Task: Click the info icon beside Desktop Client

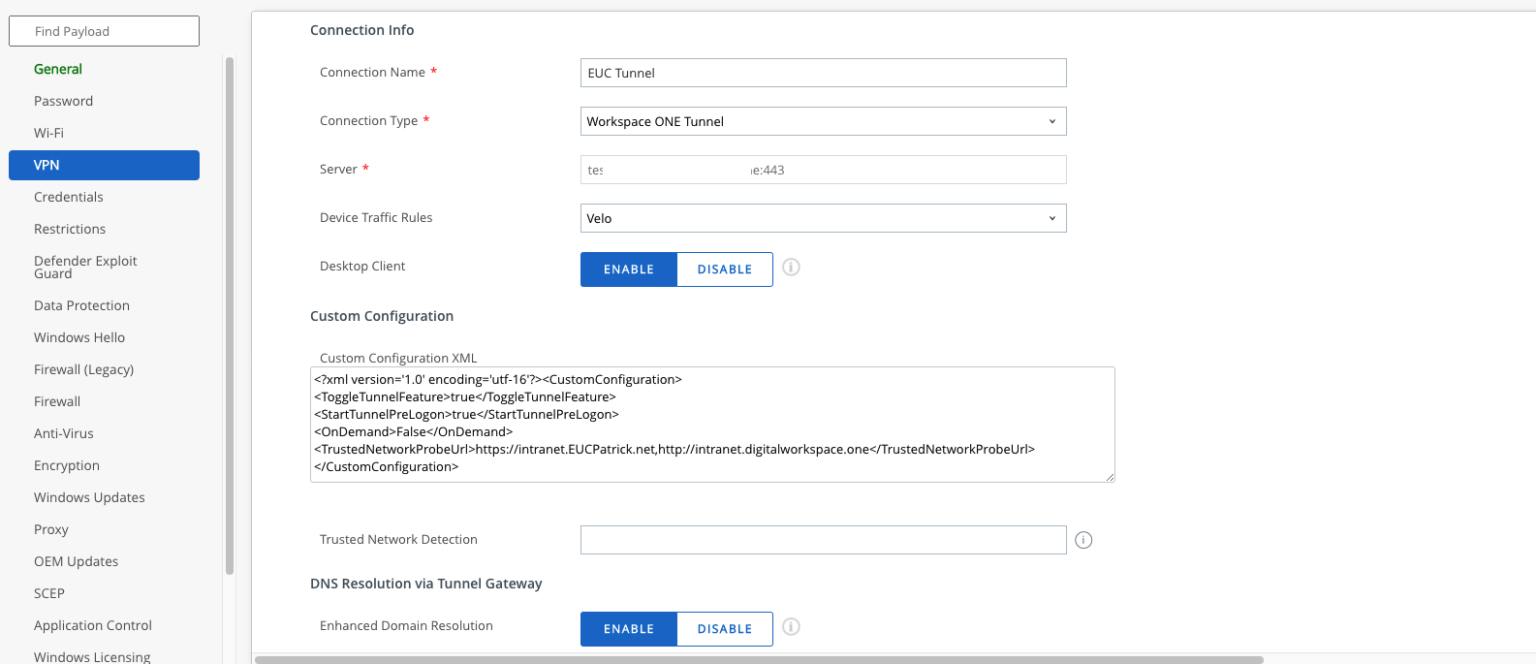Action: (791, 268)
